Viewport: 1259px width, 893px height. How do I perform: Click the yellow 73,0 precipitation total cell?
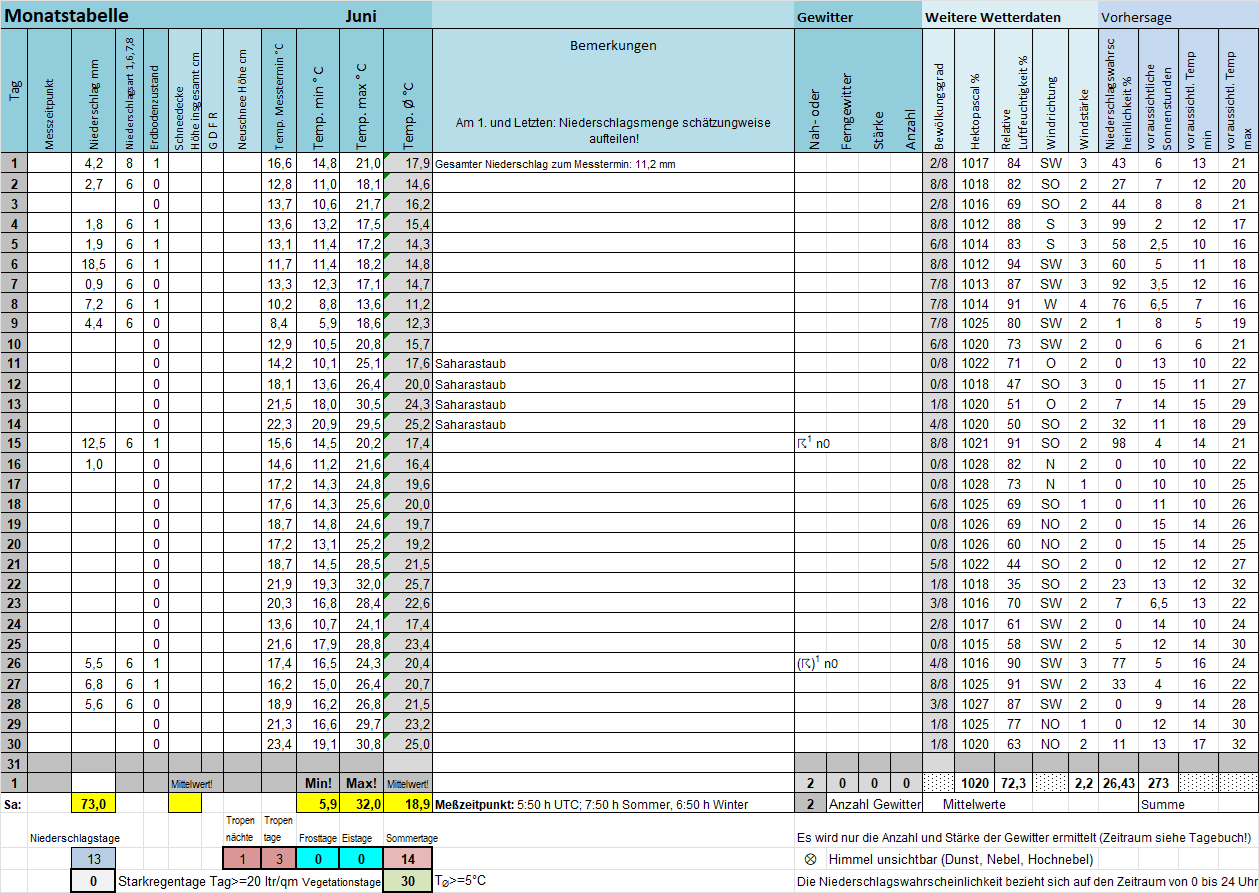coord(93,803)
